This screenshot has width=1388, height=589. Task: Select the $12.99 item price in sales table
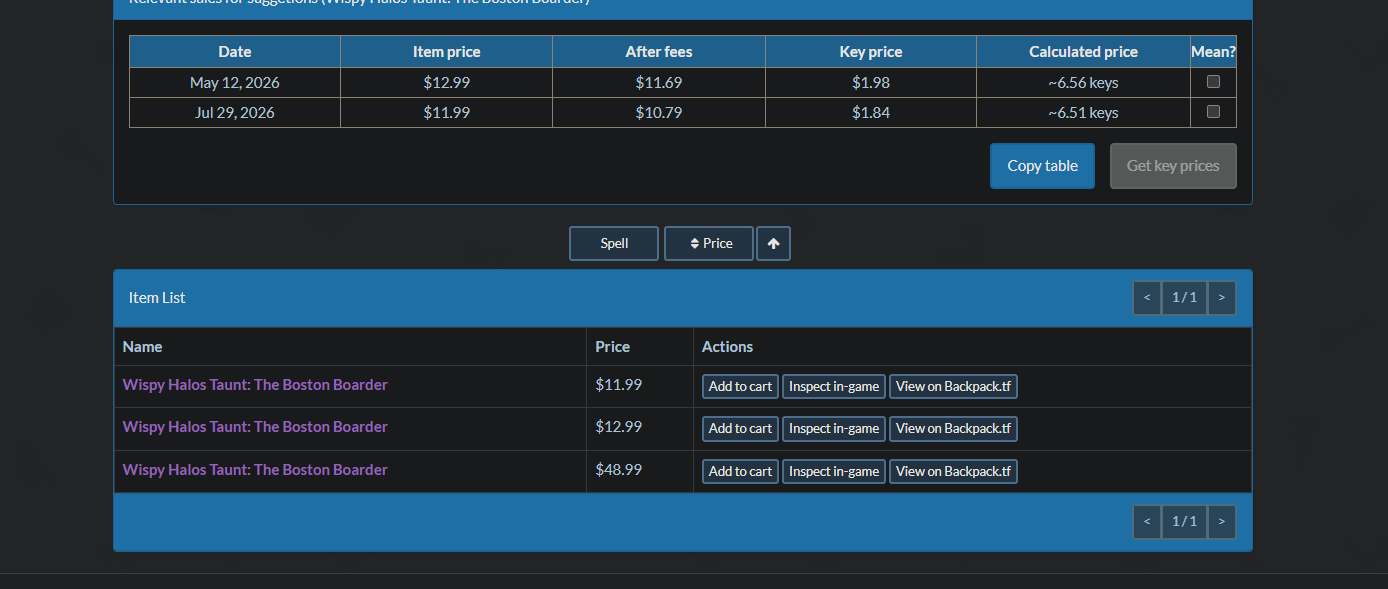[x=446, y=82]
